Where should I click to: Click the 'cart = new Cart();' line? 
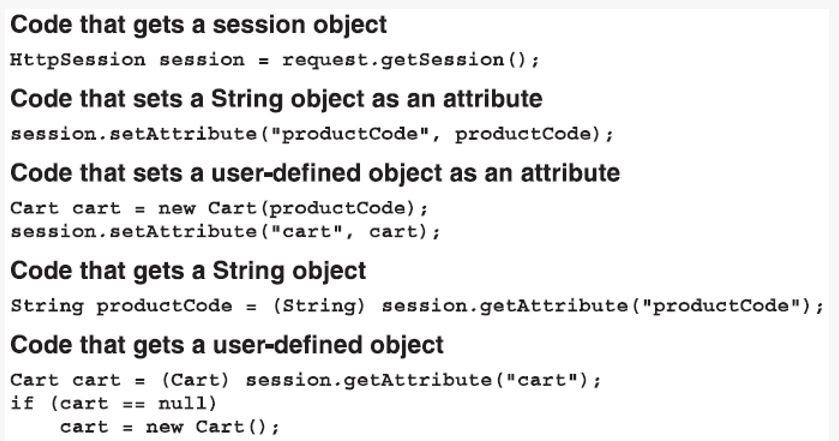(170, 427)
